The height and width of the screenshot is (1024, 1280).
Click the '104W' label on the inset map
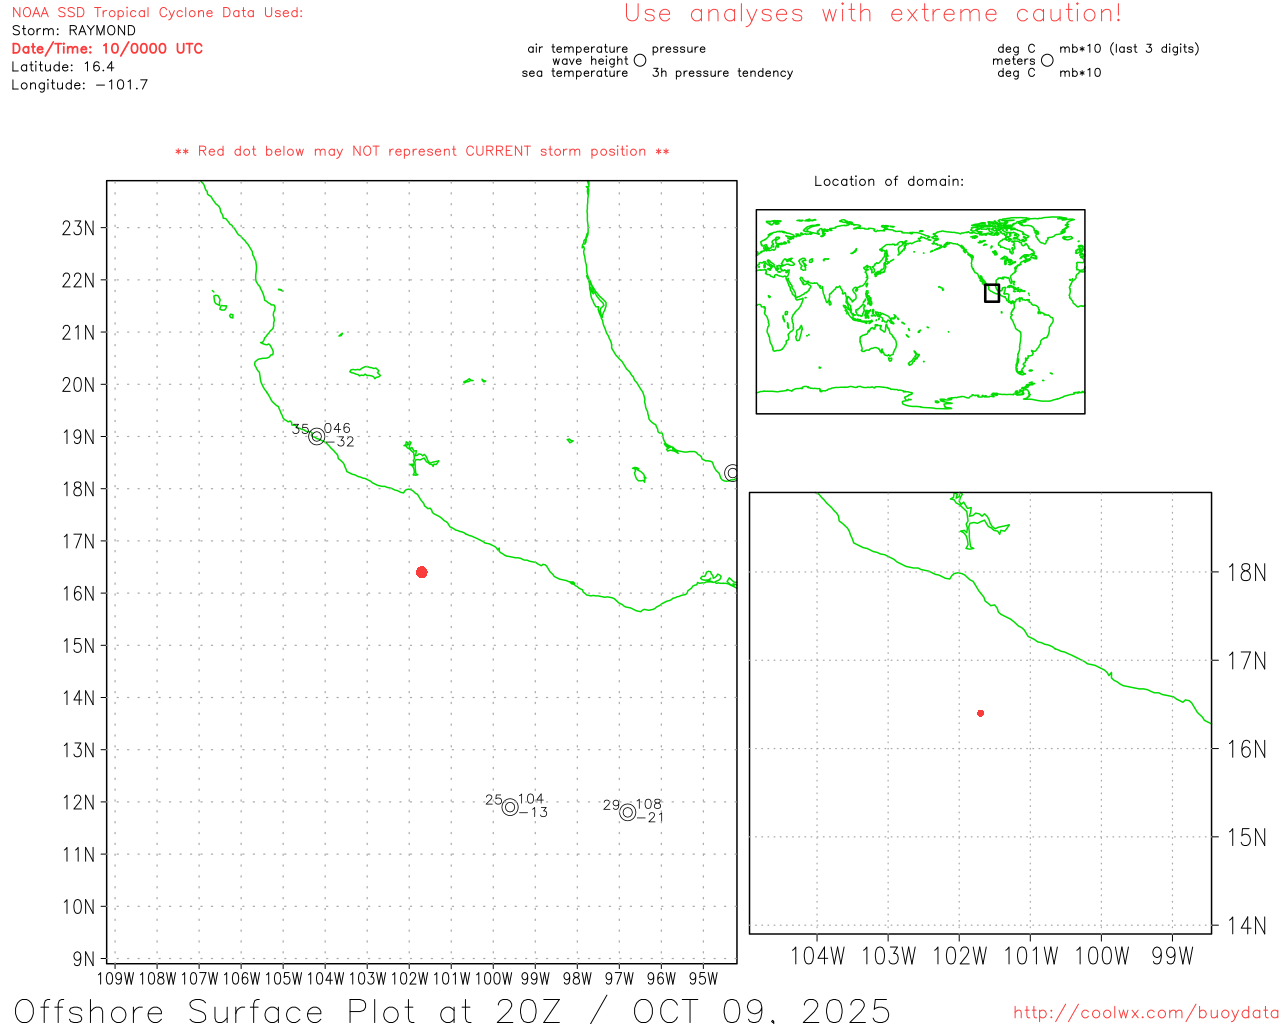pos(817,956)
